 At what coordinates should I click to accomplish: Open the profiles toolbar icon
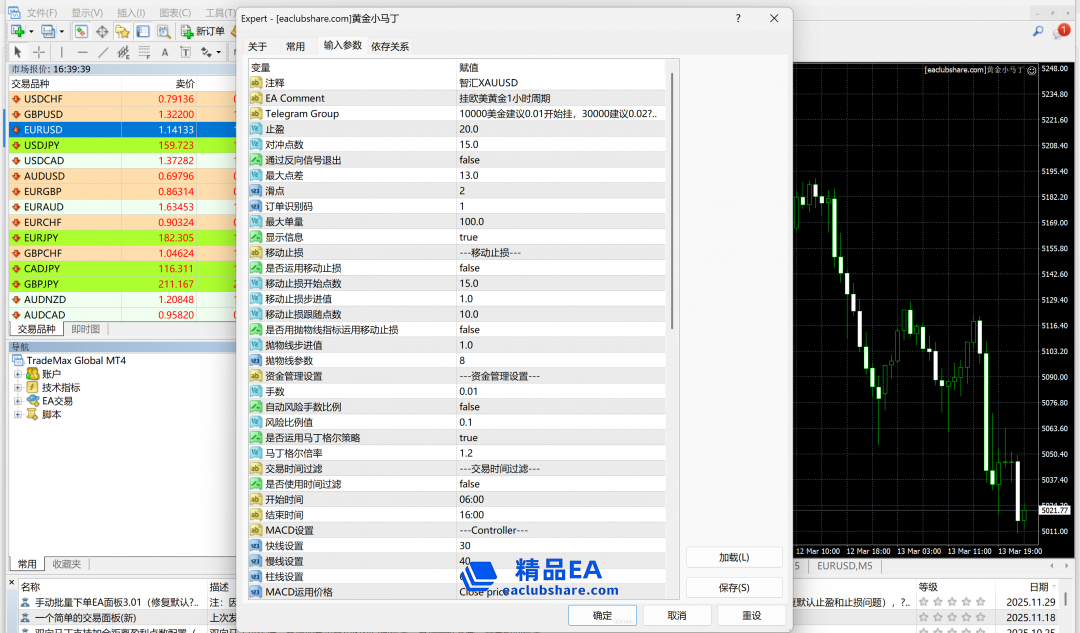tap(48, 31)
